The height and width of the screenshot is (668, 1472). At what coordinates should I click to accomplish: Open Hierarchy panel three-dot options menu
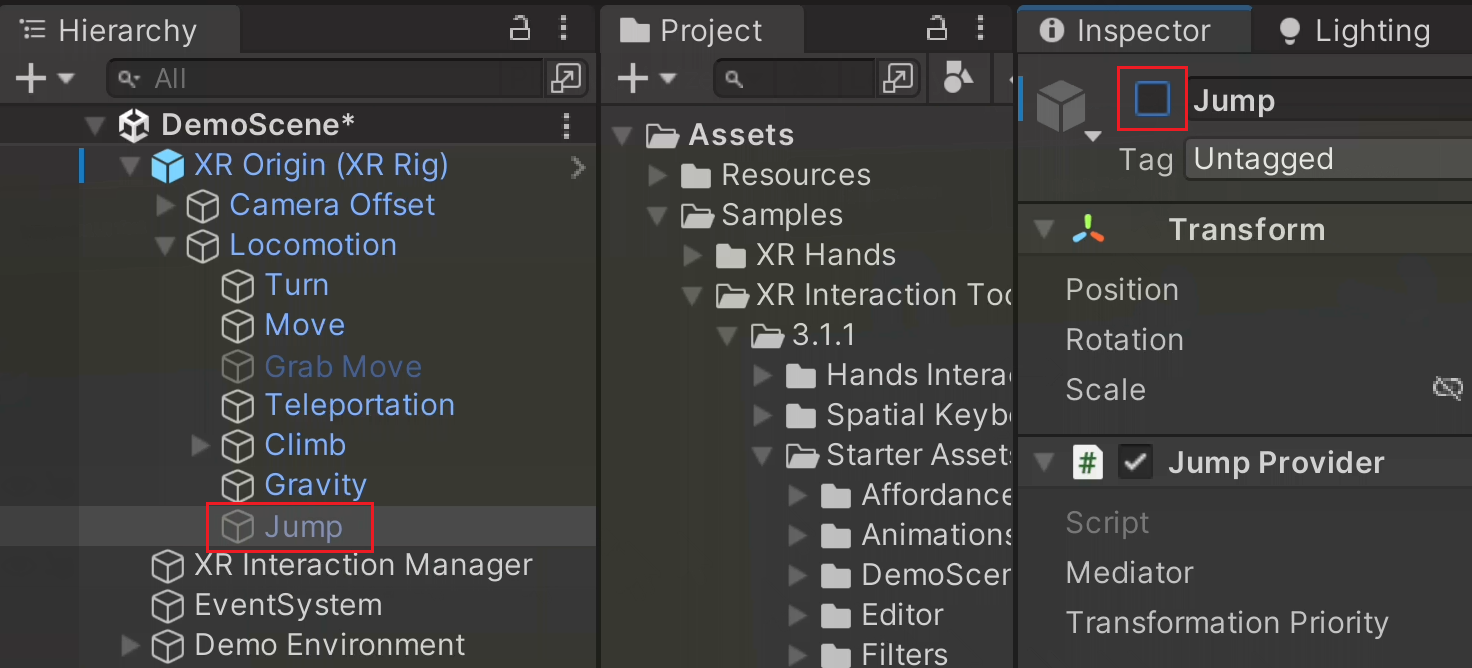564,29
